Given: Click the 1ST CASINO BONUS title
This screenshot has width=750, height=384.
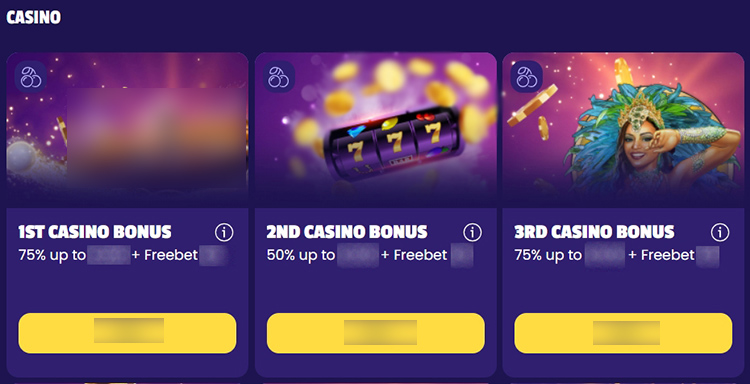Looking at the screenshot, I should pyautogui.click(x=95, y=232).
